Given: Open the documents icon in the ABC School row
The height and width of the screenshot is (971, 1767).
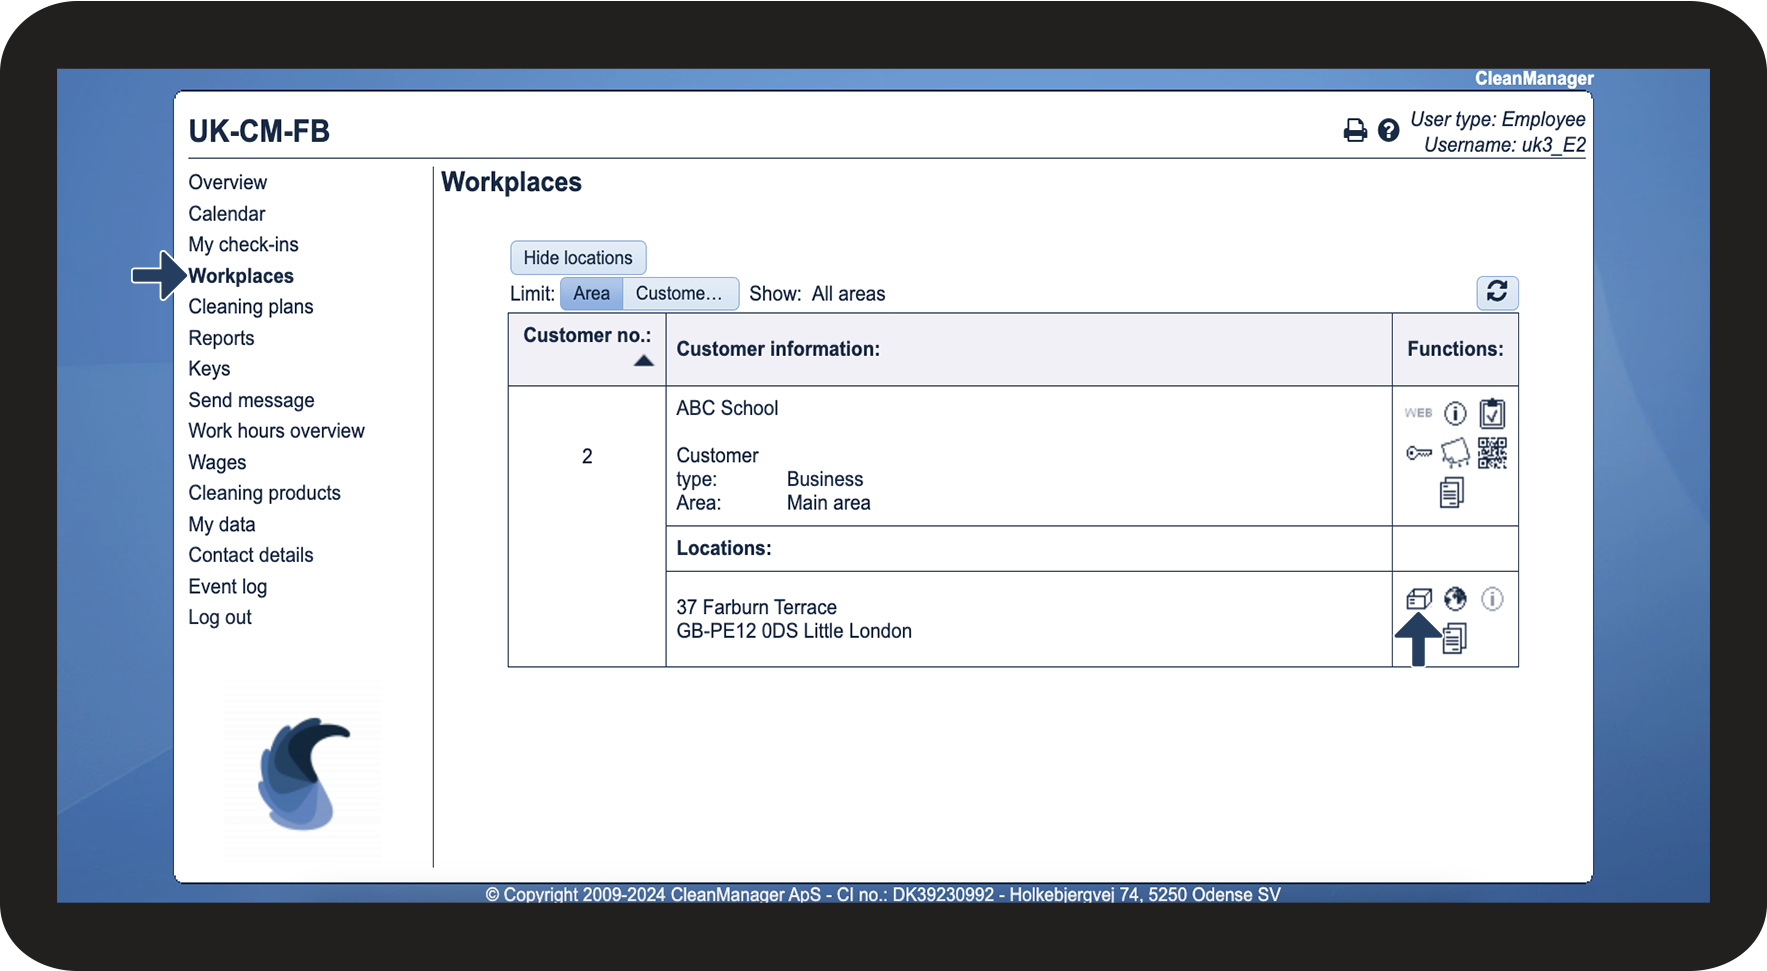Looking at the screenshot, I should [1452, 492].
